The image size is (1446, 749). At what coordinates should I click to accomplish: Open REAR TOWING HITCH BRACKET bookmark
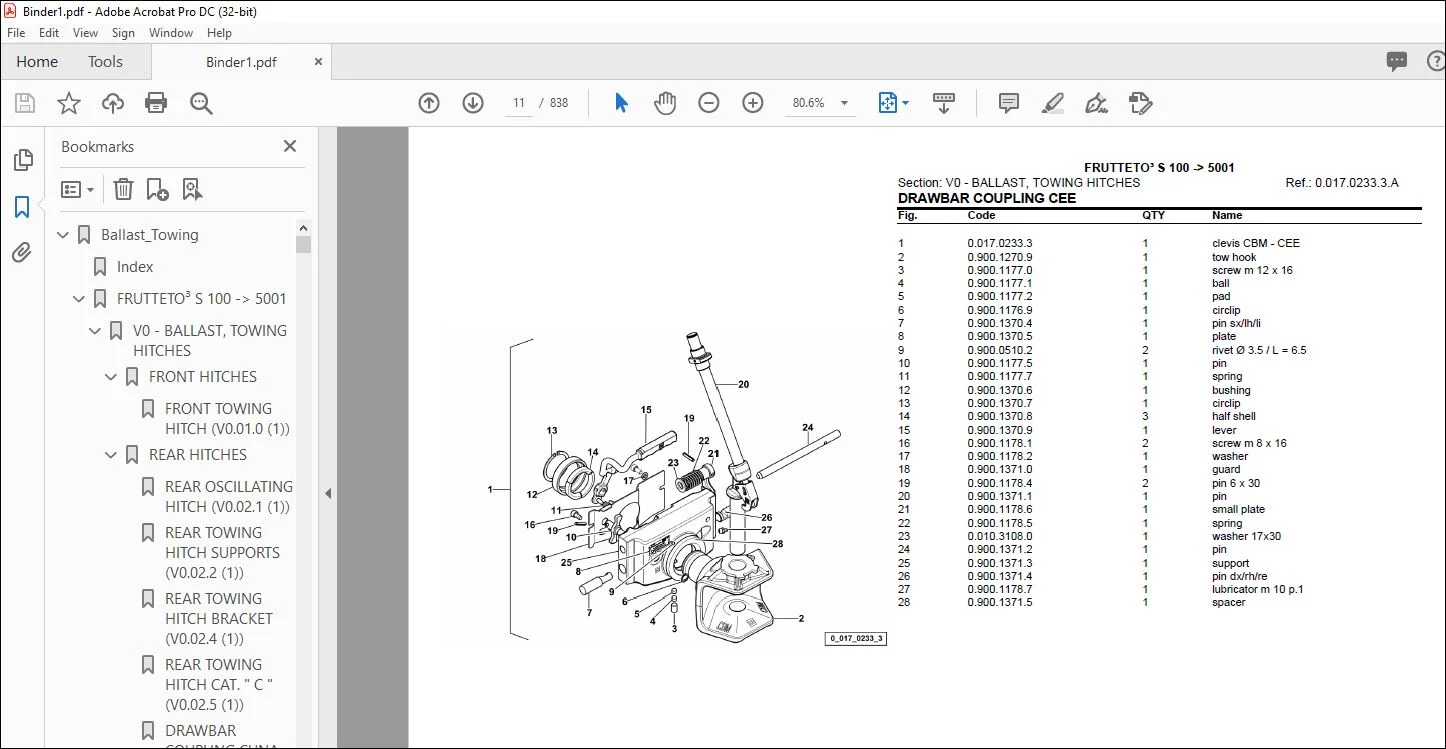(x=219, y=619)
